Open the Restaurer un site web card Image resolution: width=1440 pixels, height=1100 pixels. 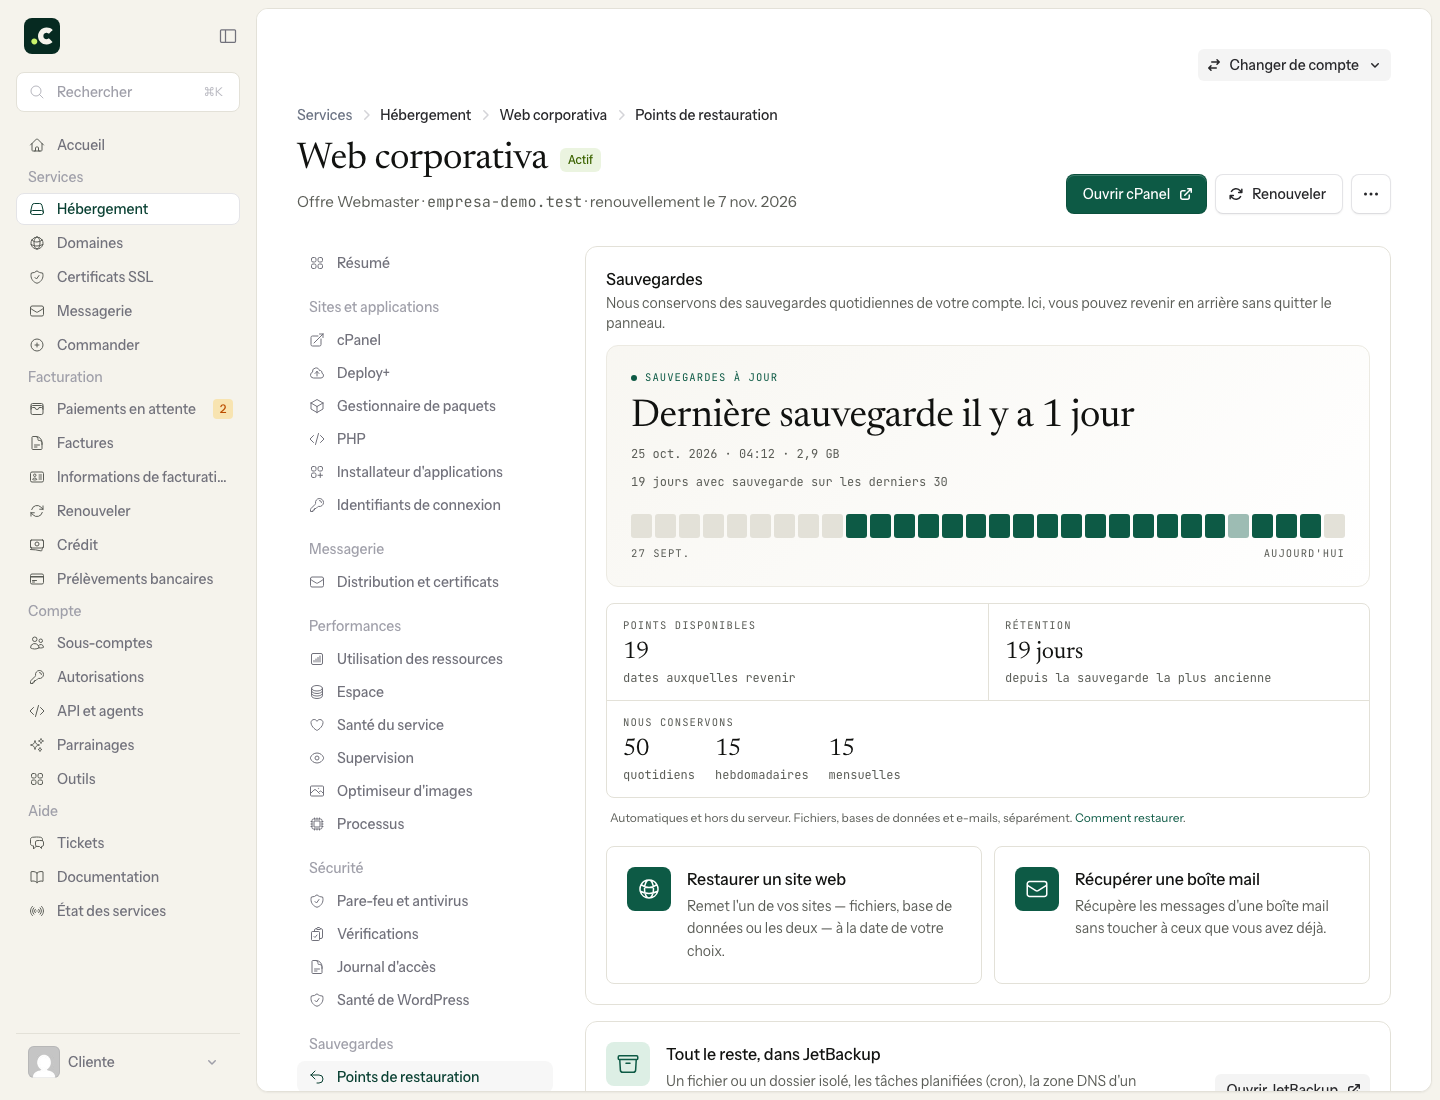click(x=794, y=915)
